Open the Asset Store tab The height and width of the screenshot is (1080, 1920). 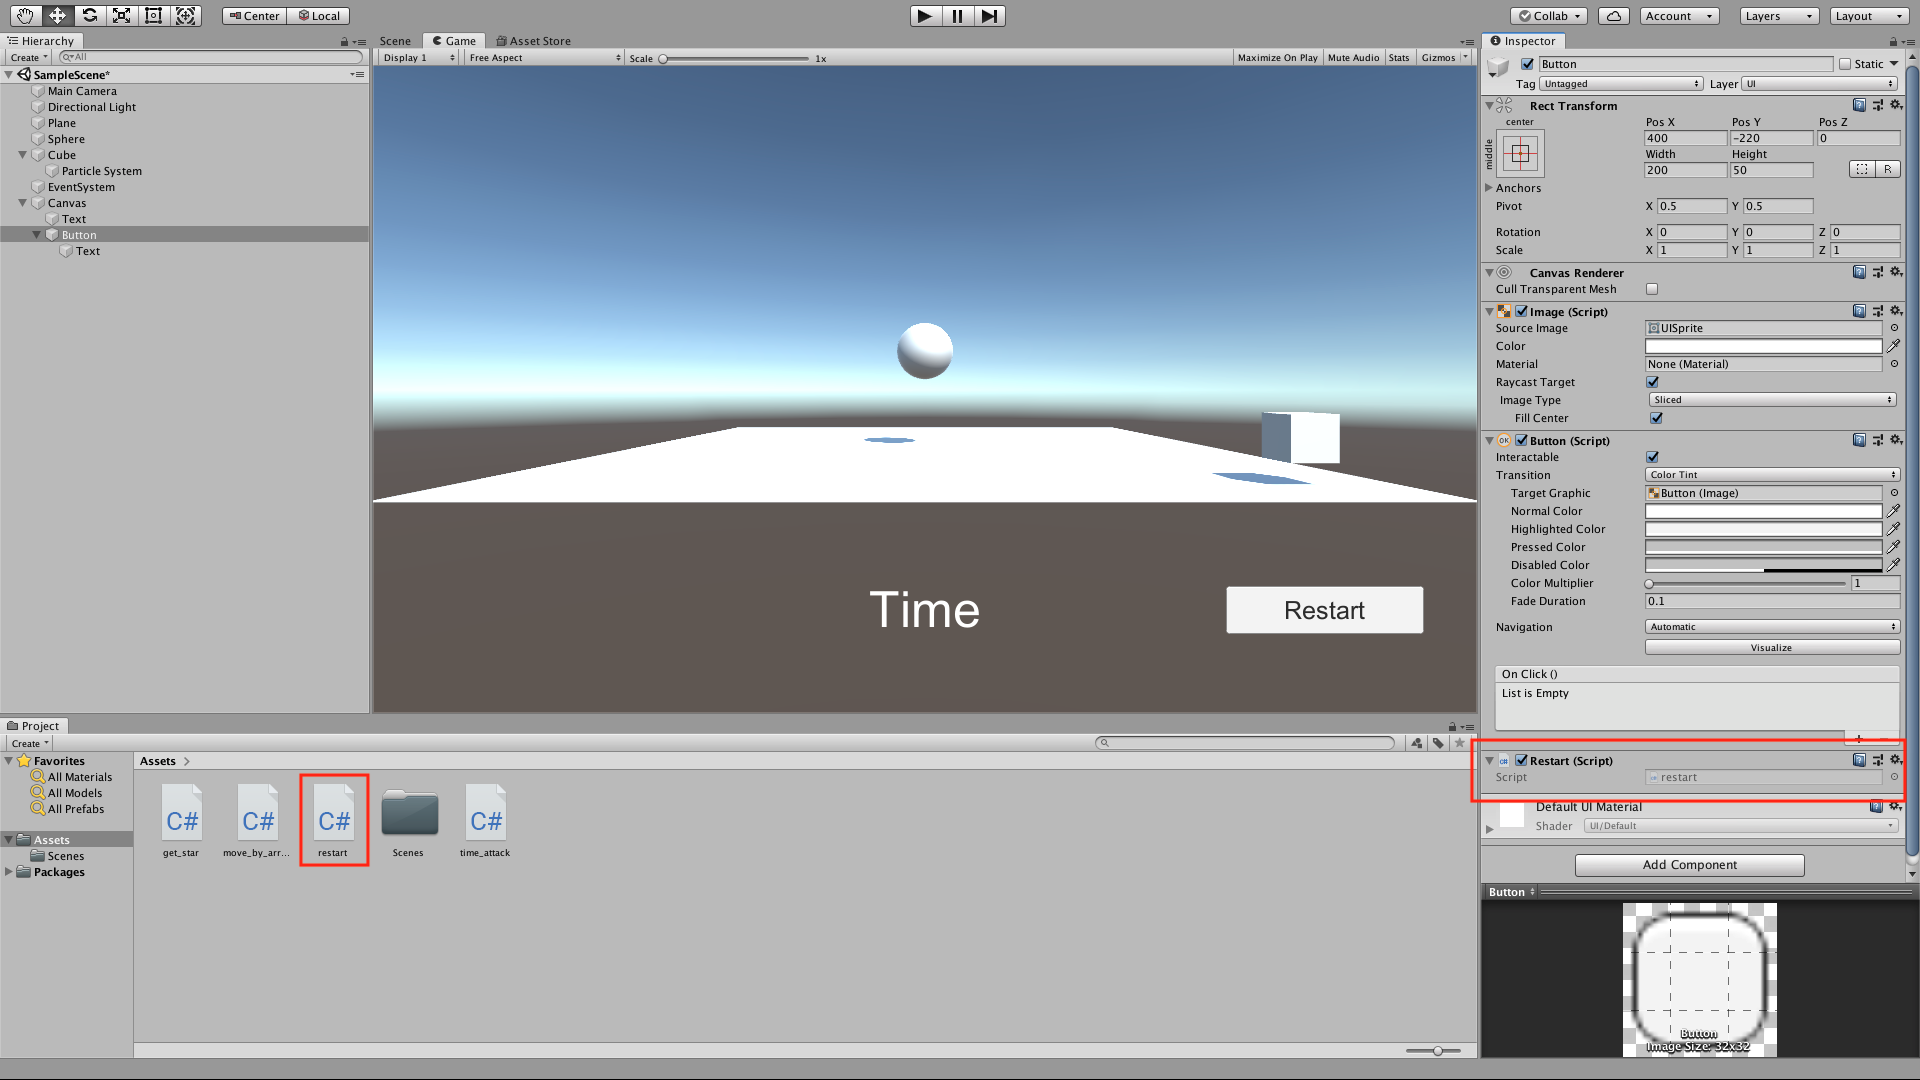534,41
